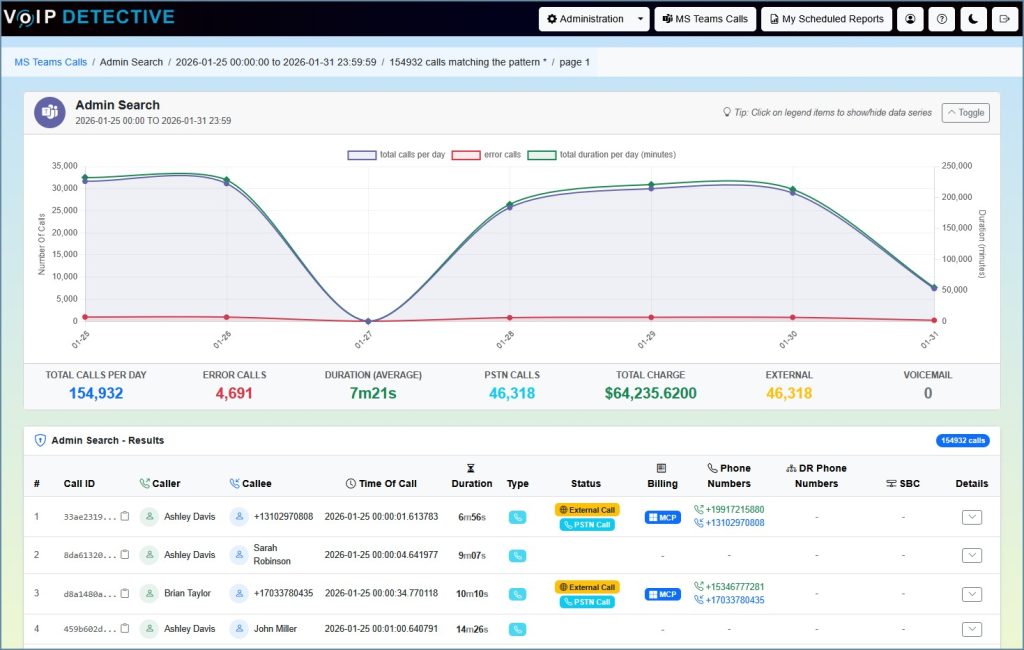Click Brian Taylor's caller avatar icon

click(149, 593)
